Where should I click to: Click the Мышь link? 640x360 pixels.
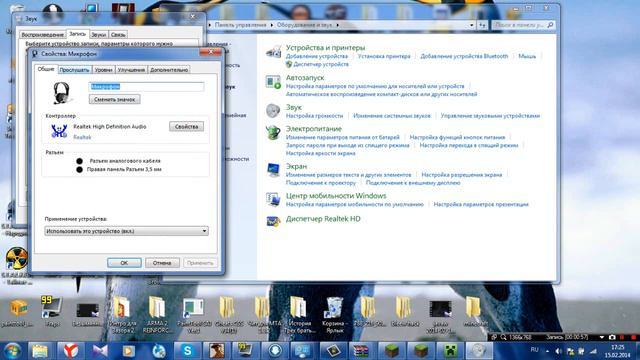click(x=527, y=56)
